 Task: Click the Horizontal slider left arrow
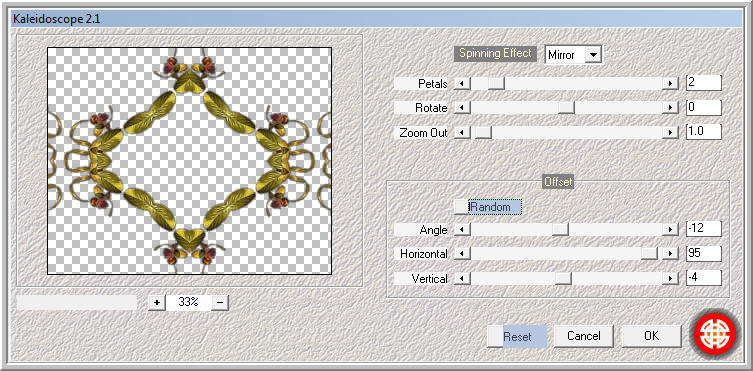click(x=462, y=253)
